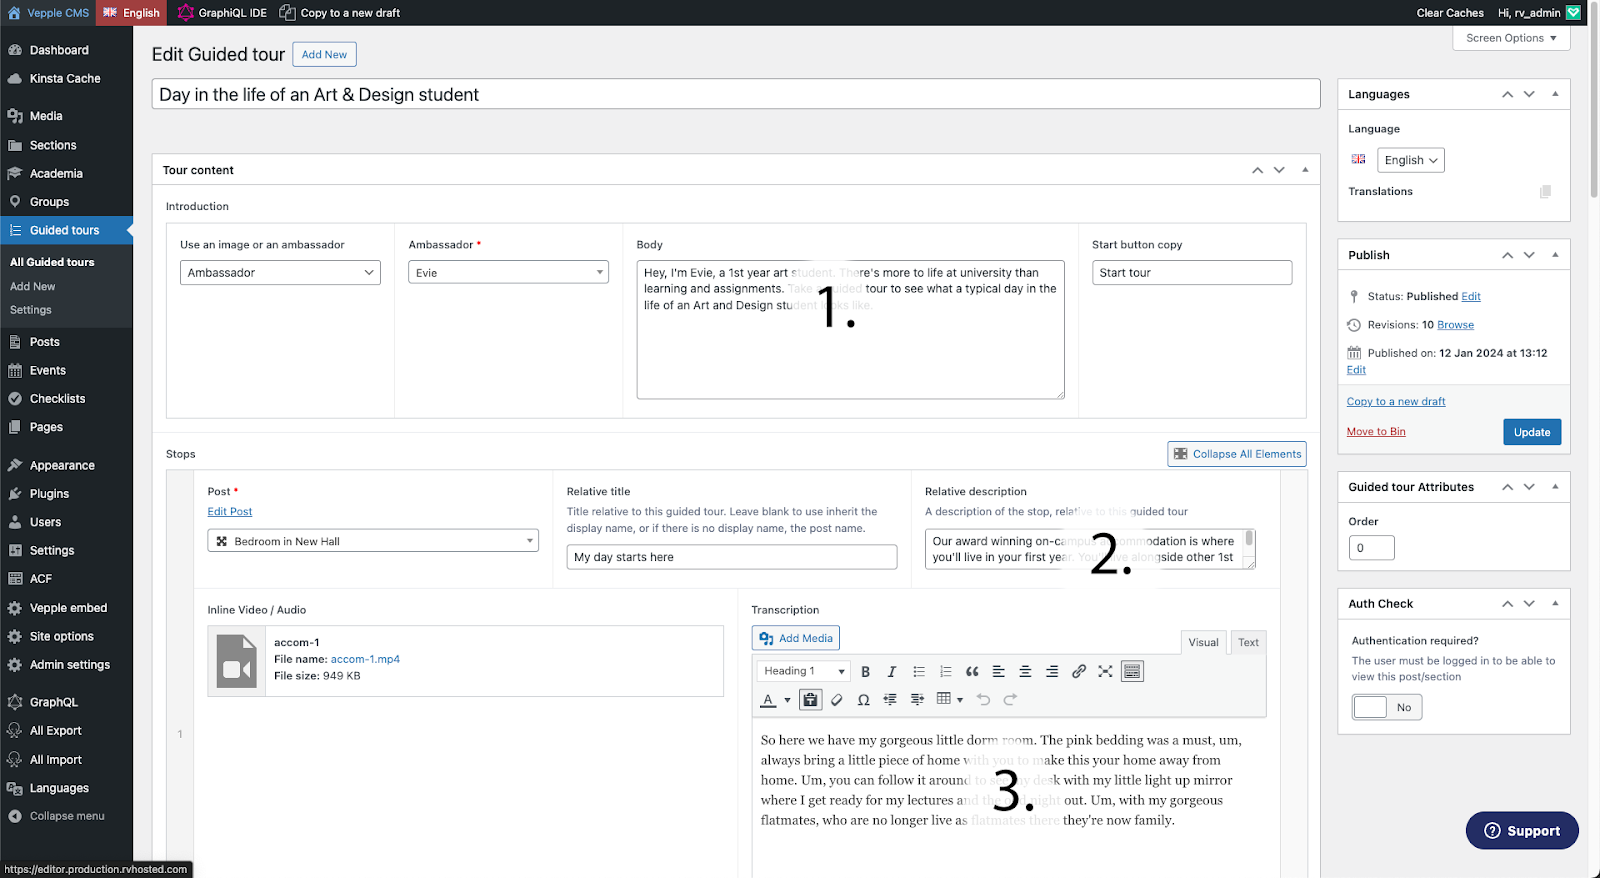Apply blockquote formatting
The height and width of the screenshot is (878, 1600).
pos(972,672)
